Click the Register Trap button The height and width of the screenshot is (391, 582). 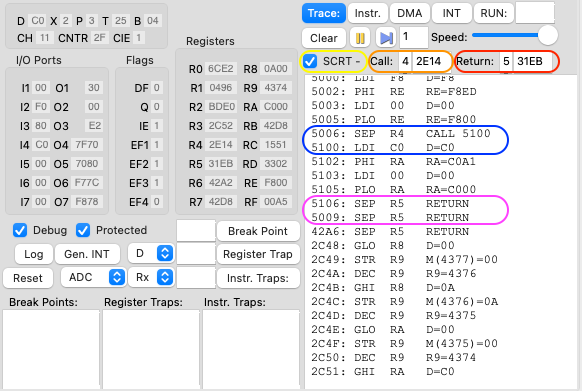258,254
